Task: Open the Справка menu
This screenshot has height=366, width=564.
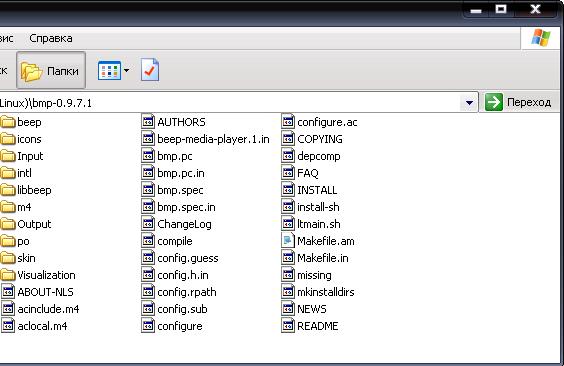Action: (x=51, y=38)
